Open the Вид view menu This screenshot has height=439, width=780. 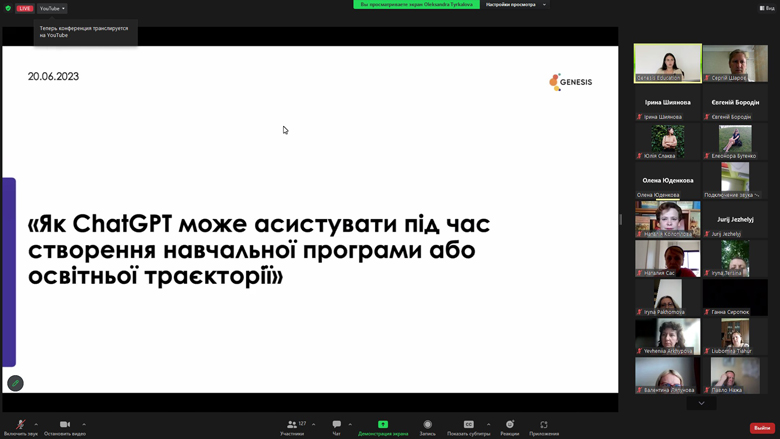click(x=767, y=8)
